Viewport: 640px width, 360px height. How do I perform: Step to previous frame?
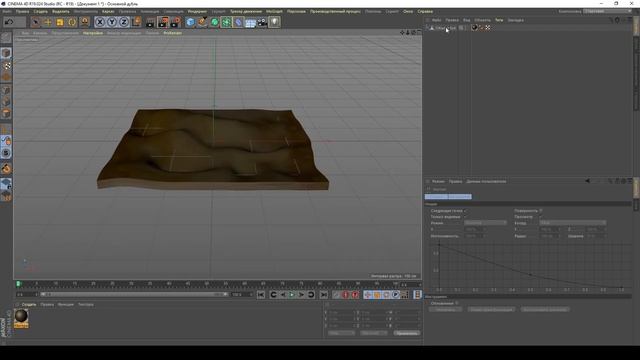pos(283,295)
